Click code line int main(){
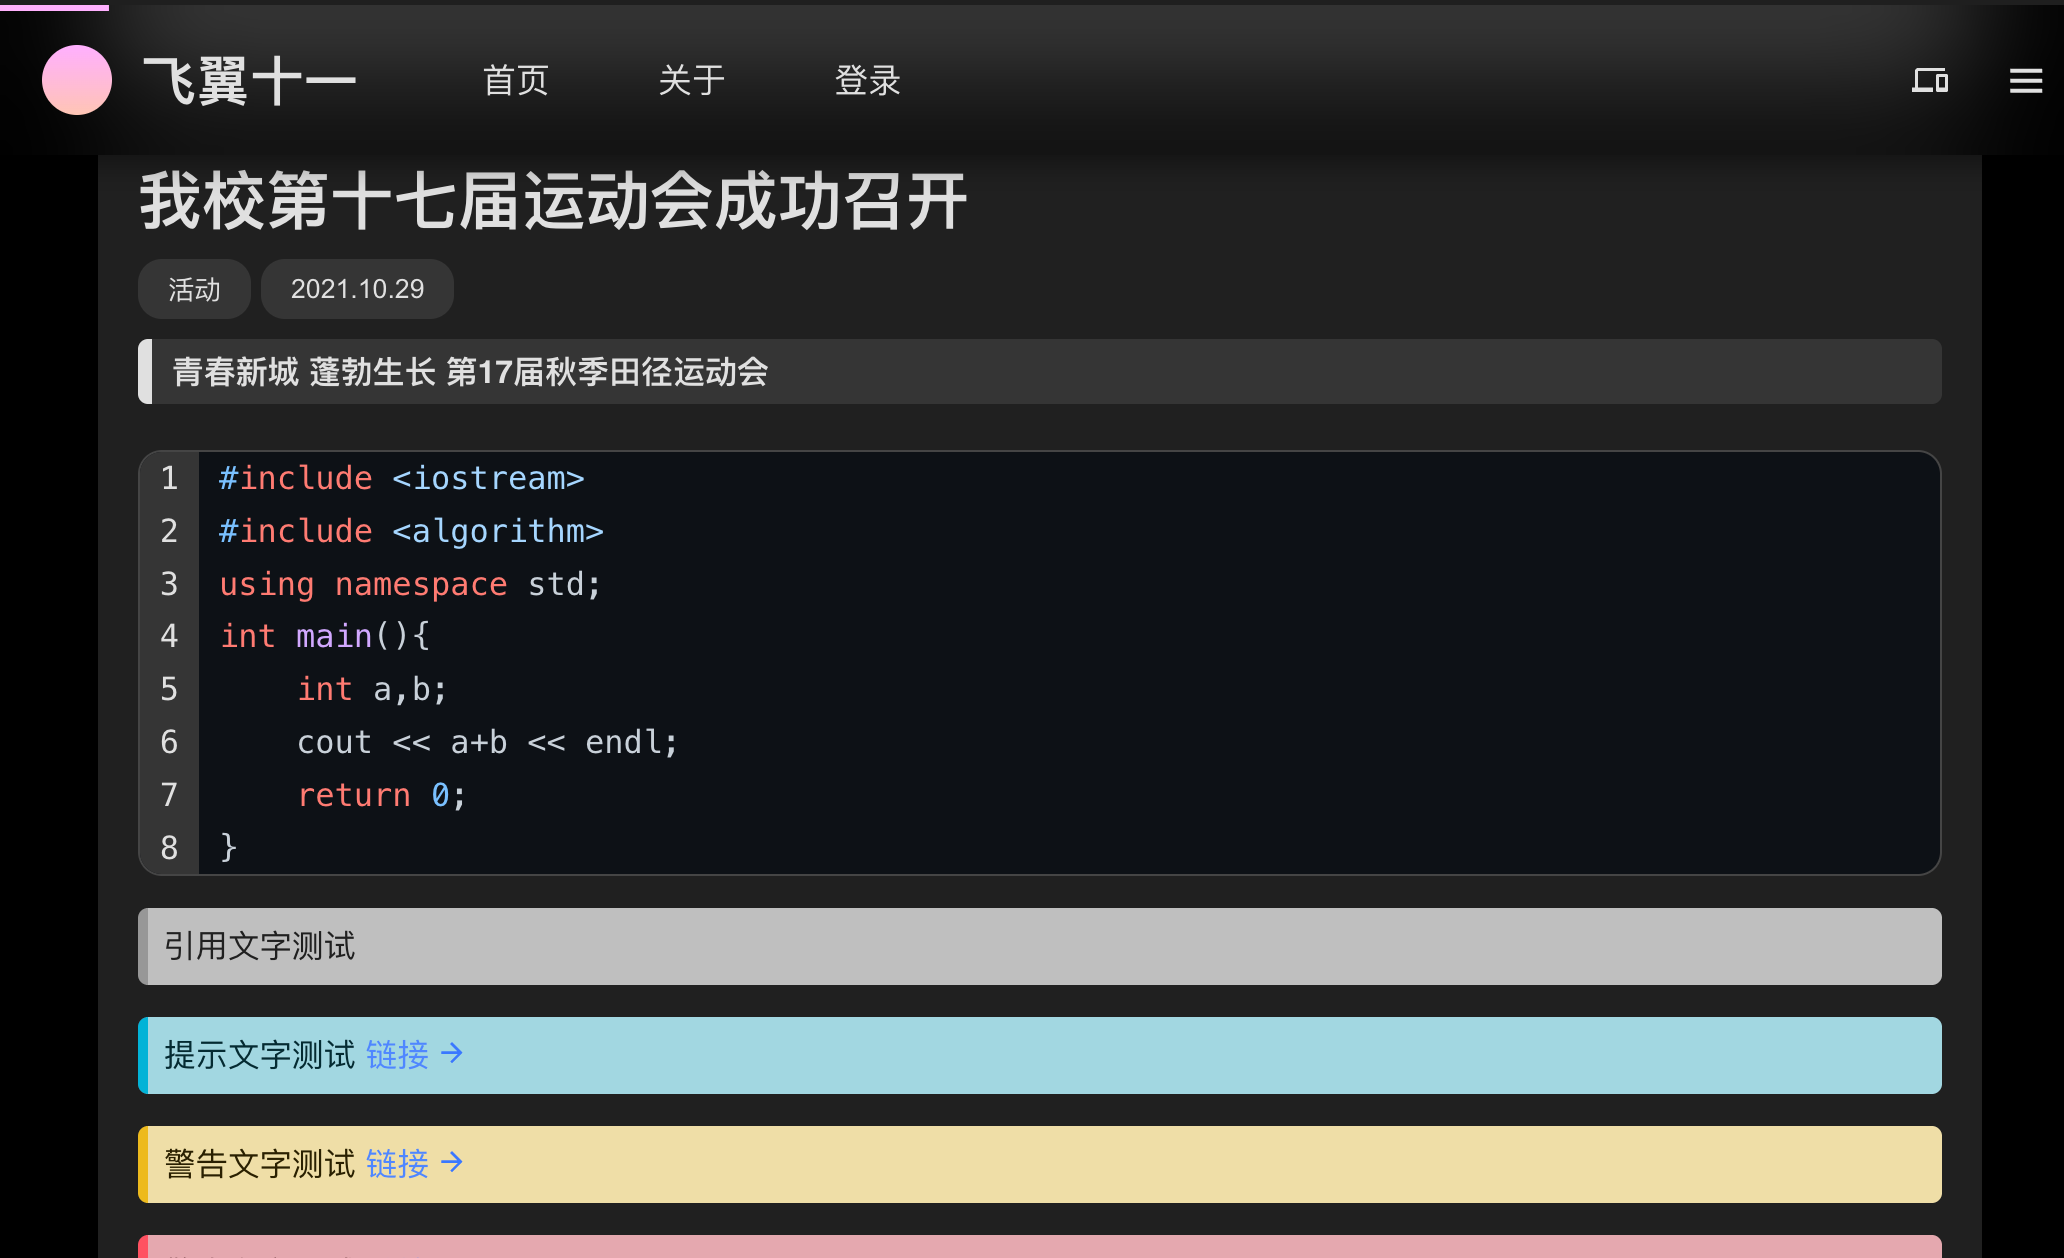The width and height of the screenshot is (2064, 1258). click(325, 636)
